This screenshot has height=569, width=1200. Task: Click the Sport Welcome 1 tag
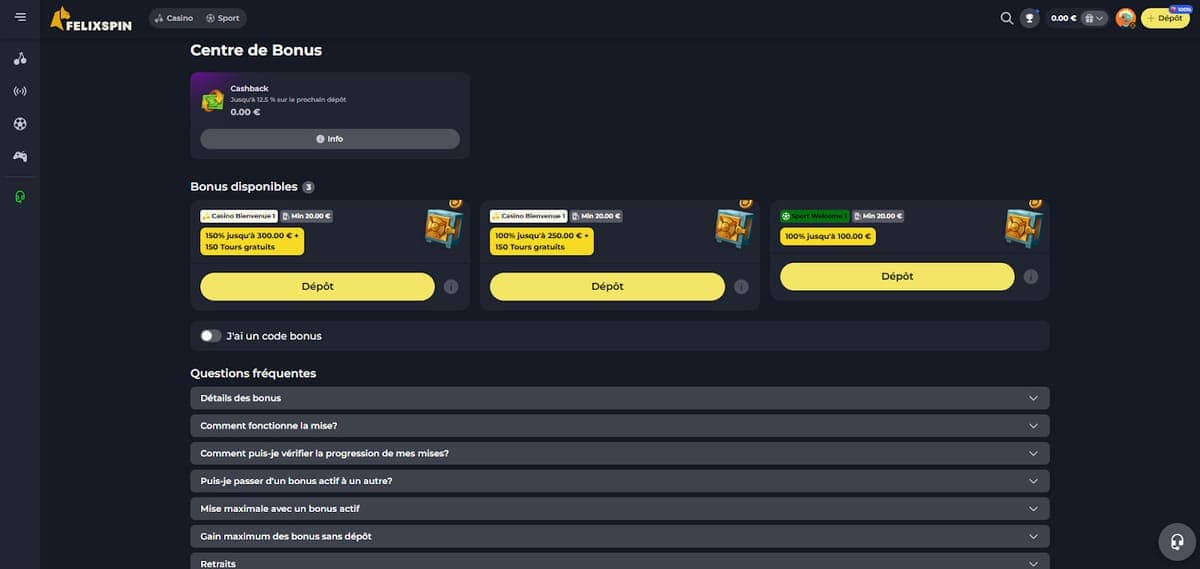(x=815, y=216)
